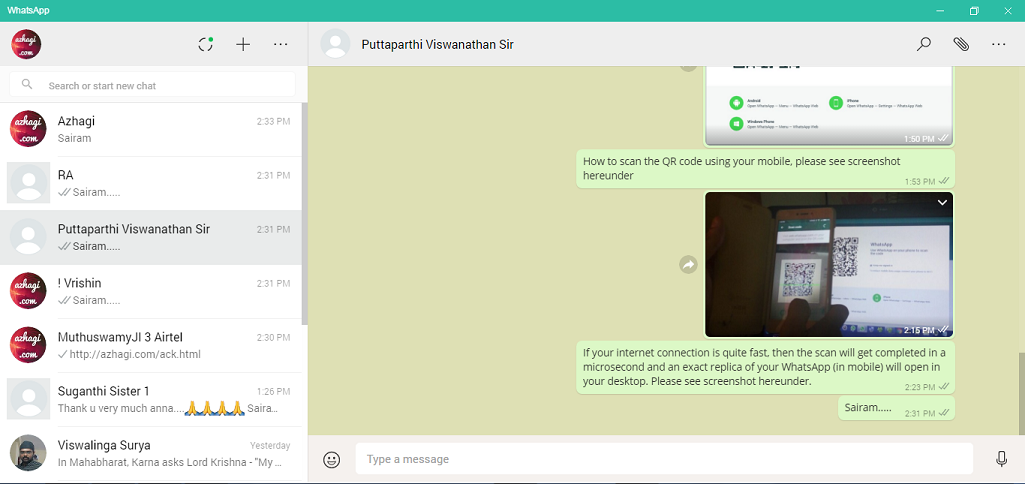Click Suganthi Sister 1 avatar
This screenshot has width=1025, height=484.
tap(28, 399)
